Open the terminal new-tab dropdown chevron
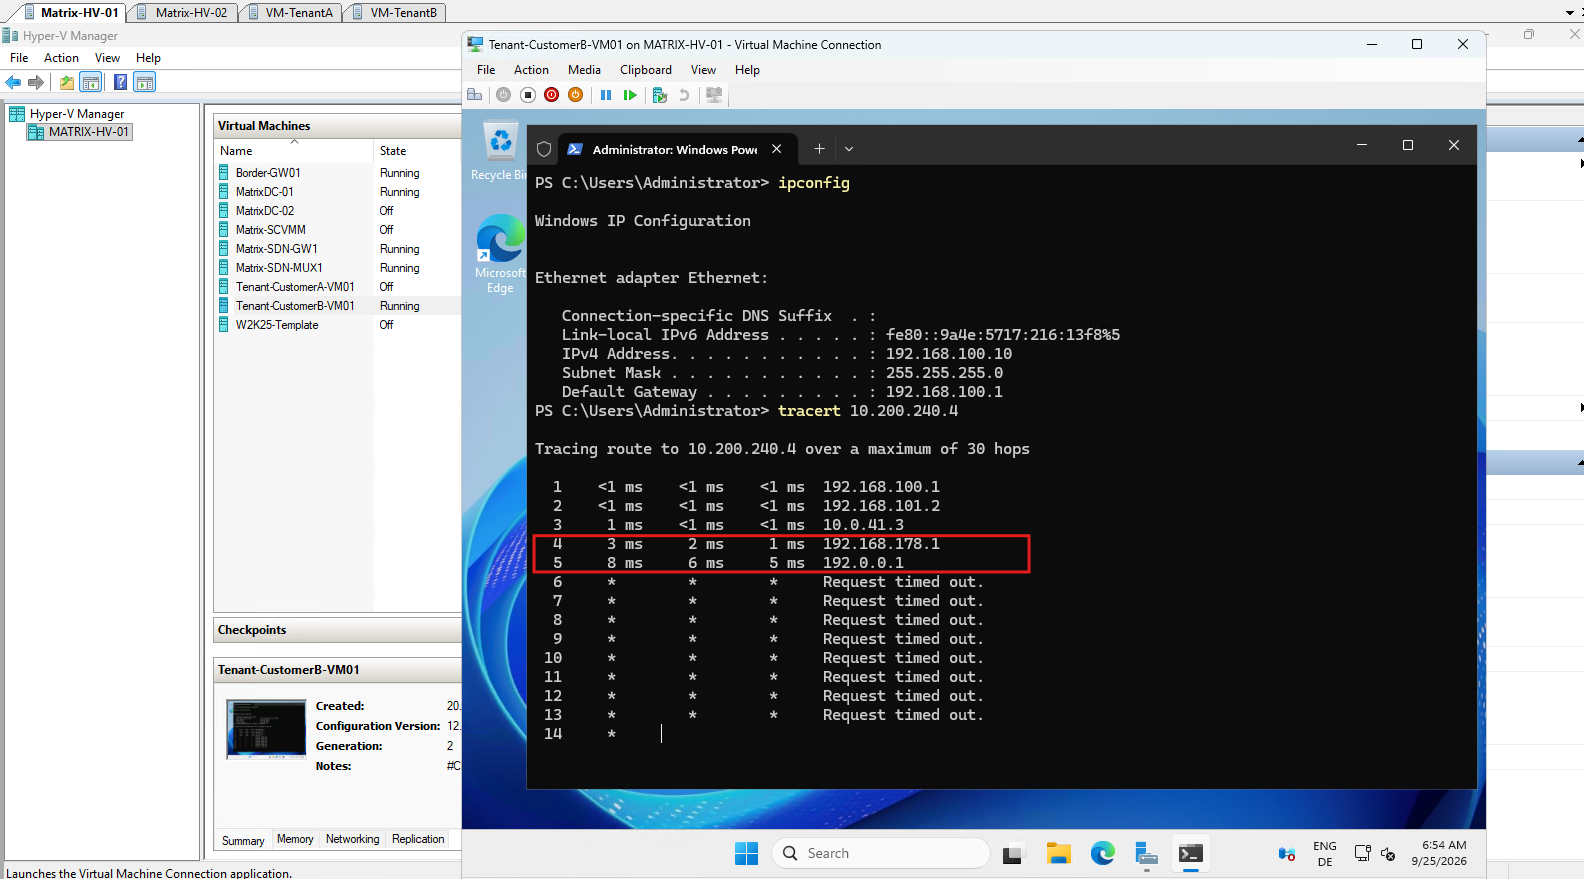 pos(849,149)
